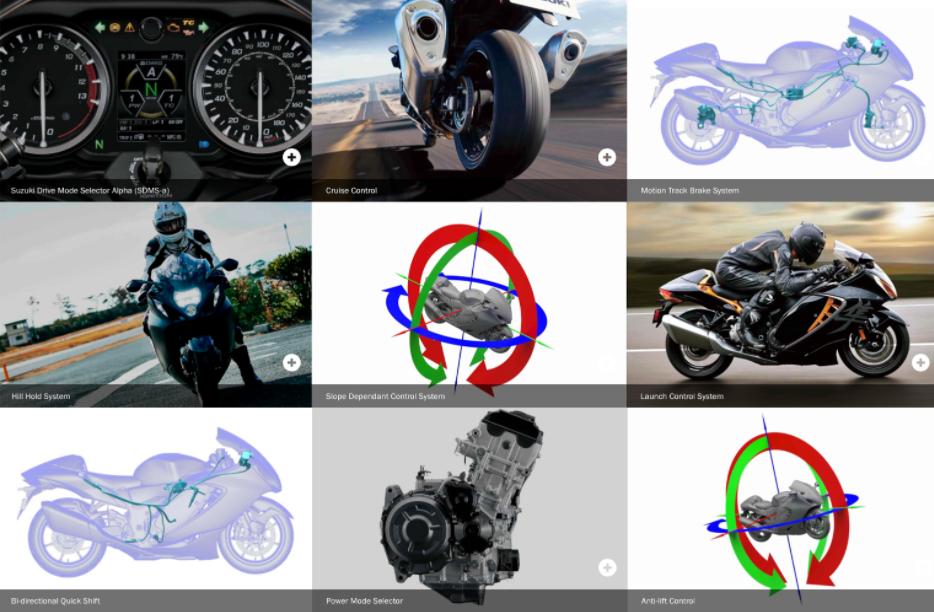The height and width of the screenshot is (612, 934).
Task: Select the Hill Hold System caption text
Action: [x=41, y=396]
